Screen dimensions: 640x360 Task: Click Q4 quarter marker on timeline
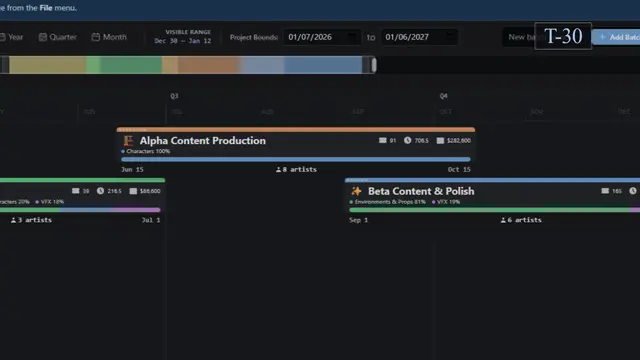(x=444, y=96)
